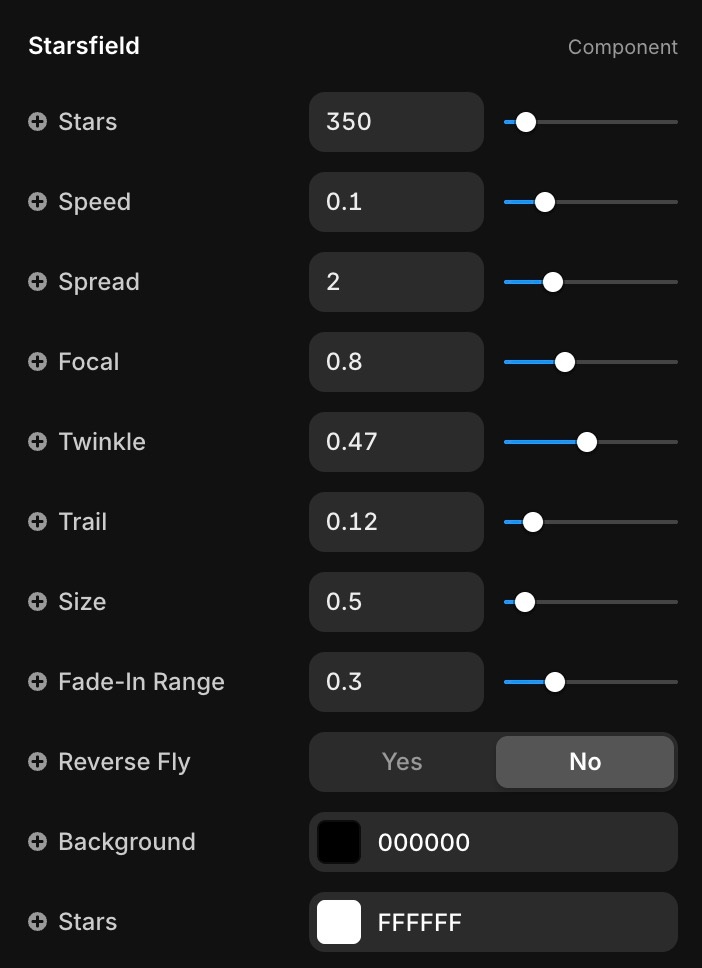This screenshot has height=968, width=702.
Task: Click the plus icon beside Reverse Fly
Action: point(38,762)
